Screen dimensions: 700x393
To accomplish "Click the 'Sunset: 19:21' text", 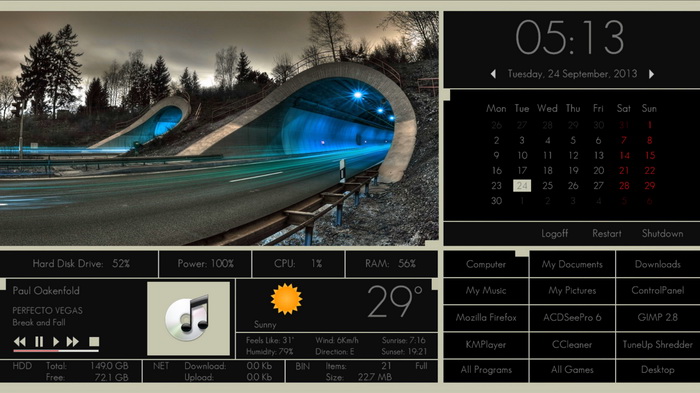I will click(404, 352).
